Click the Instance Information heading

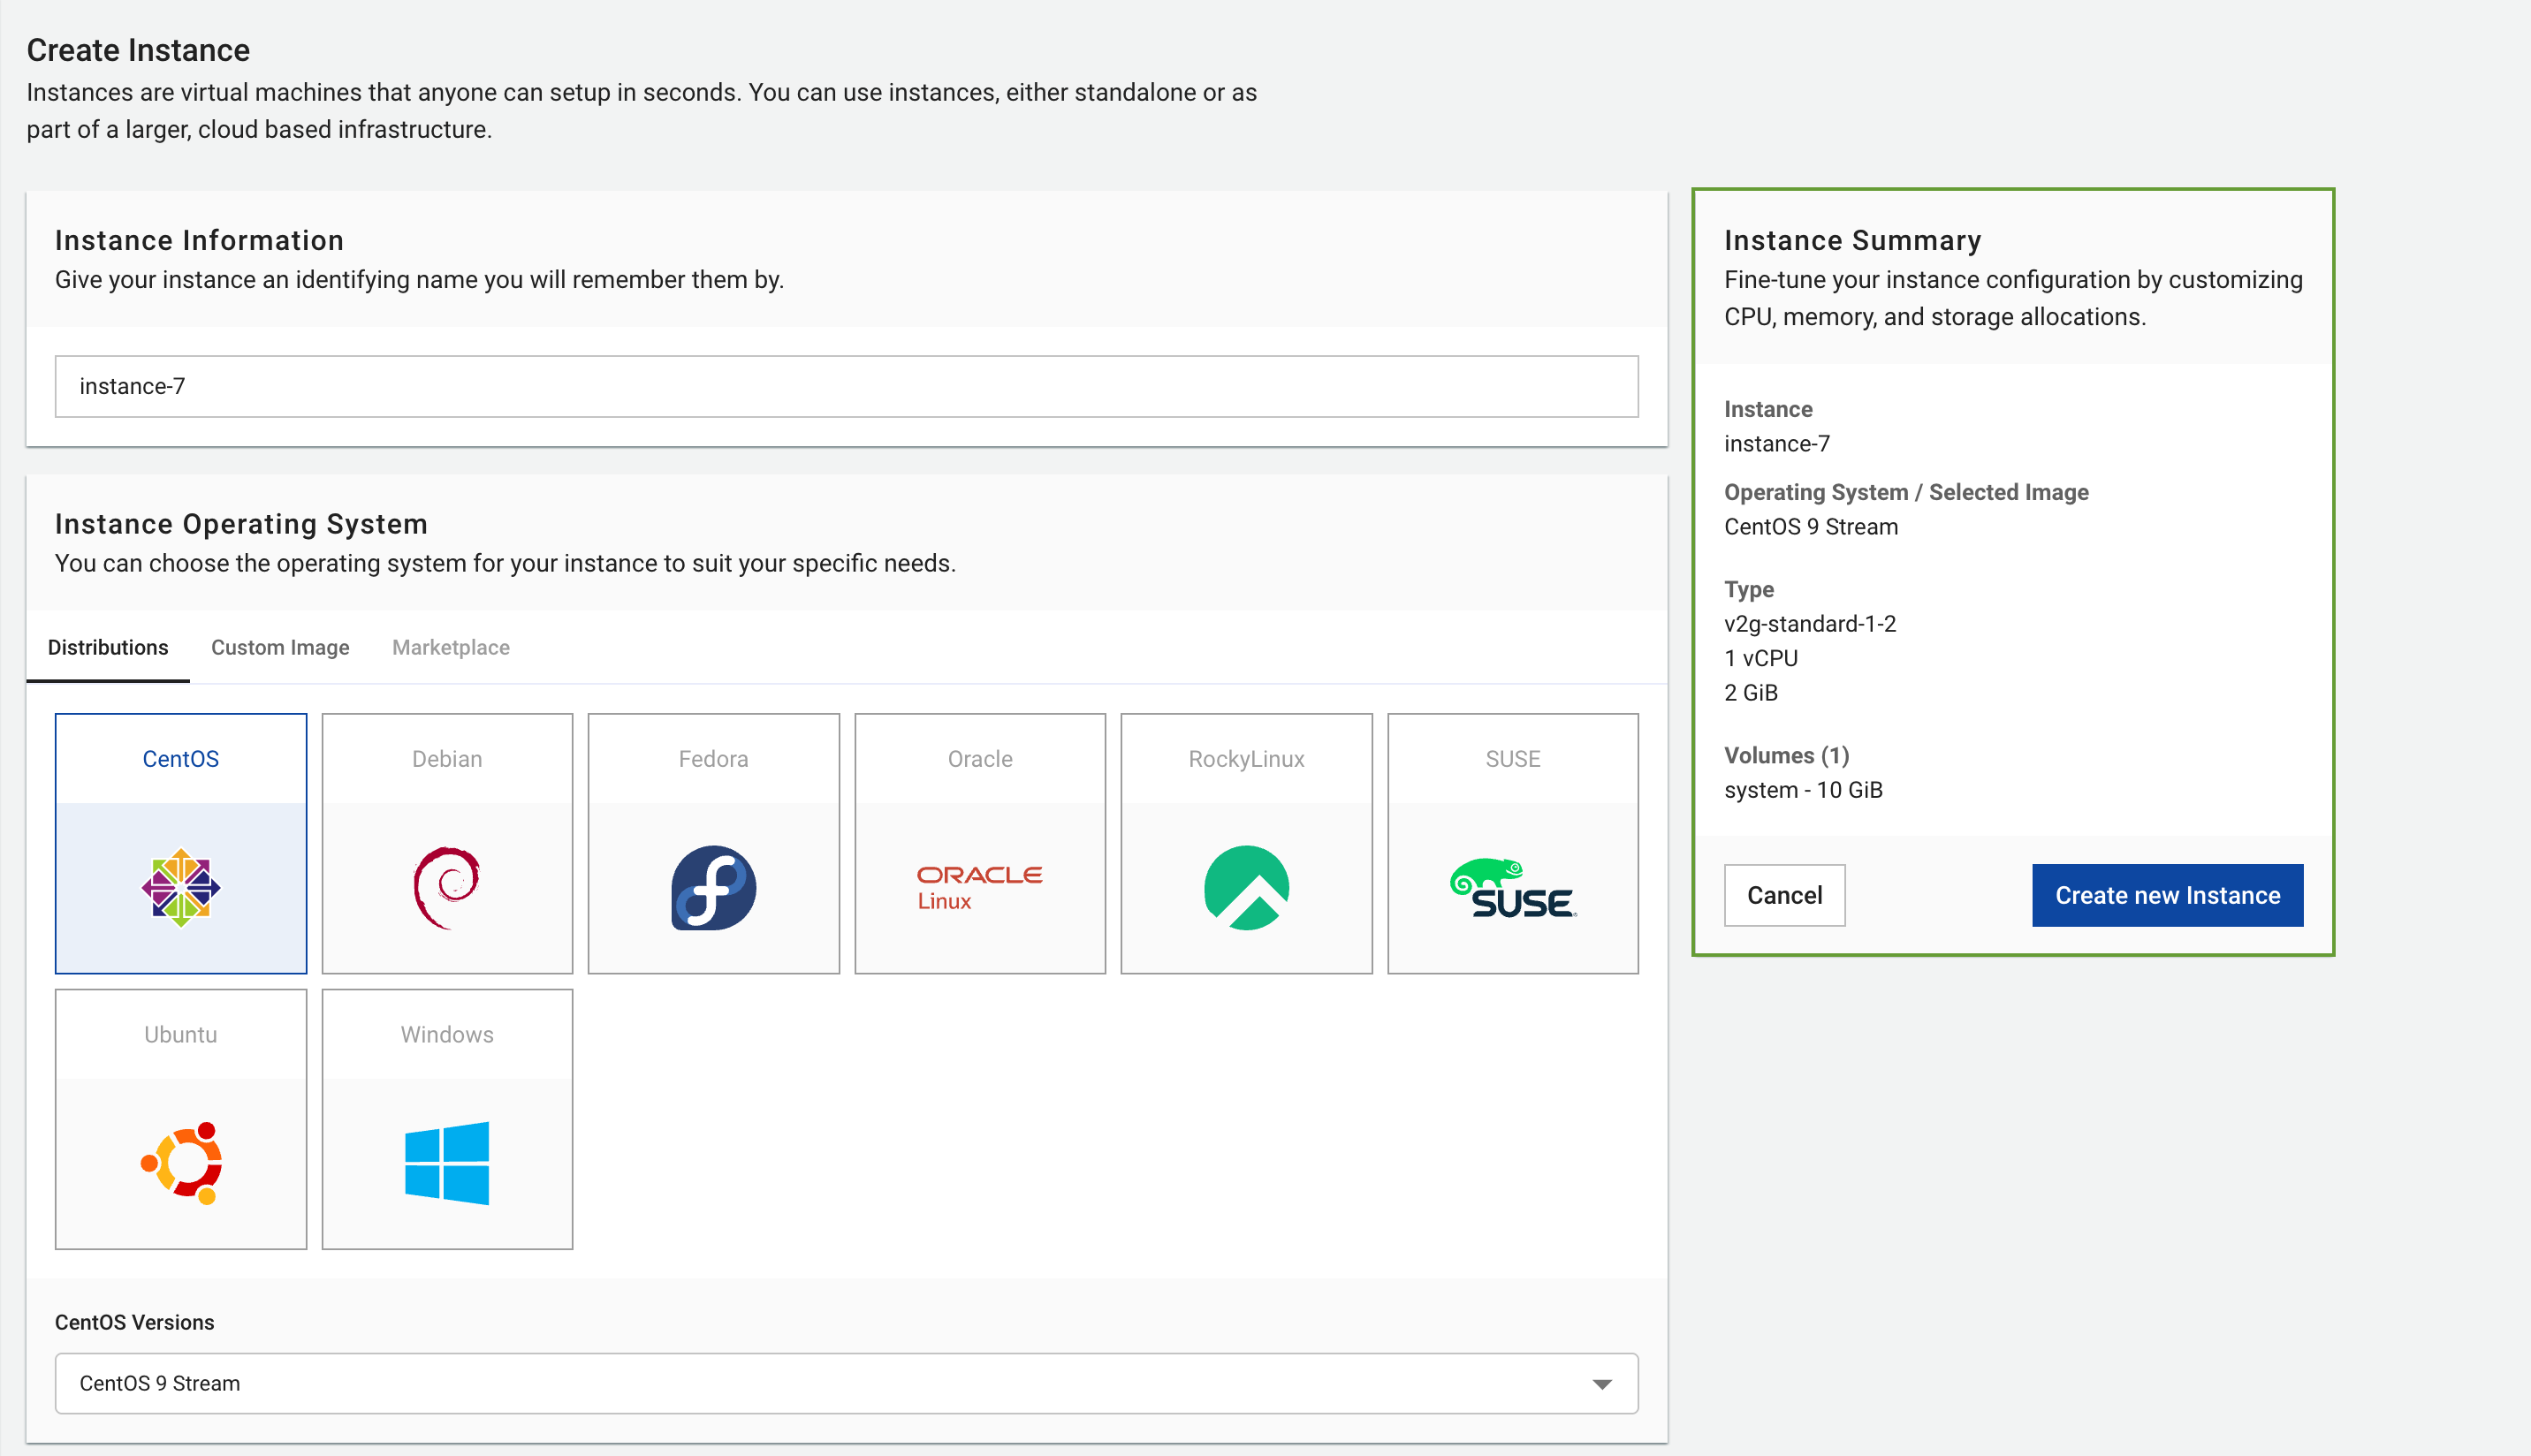199,240
